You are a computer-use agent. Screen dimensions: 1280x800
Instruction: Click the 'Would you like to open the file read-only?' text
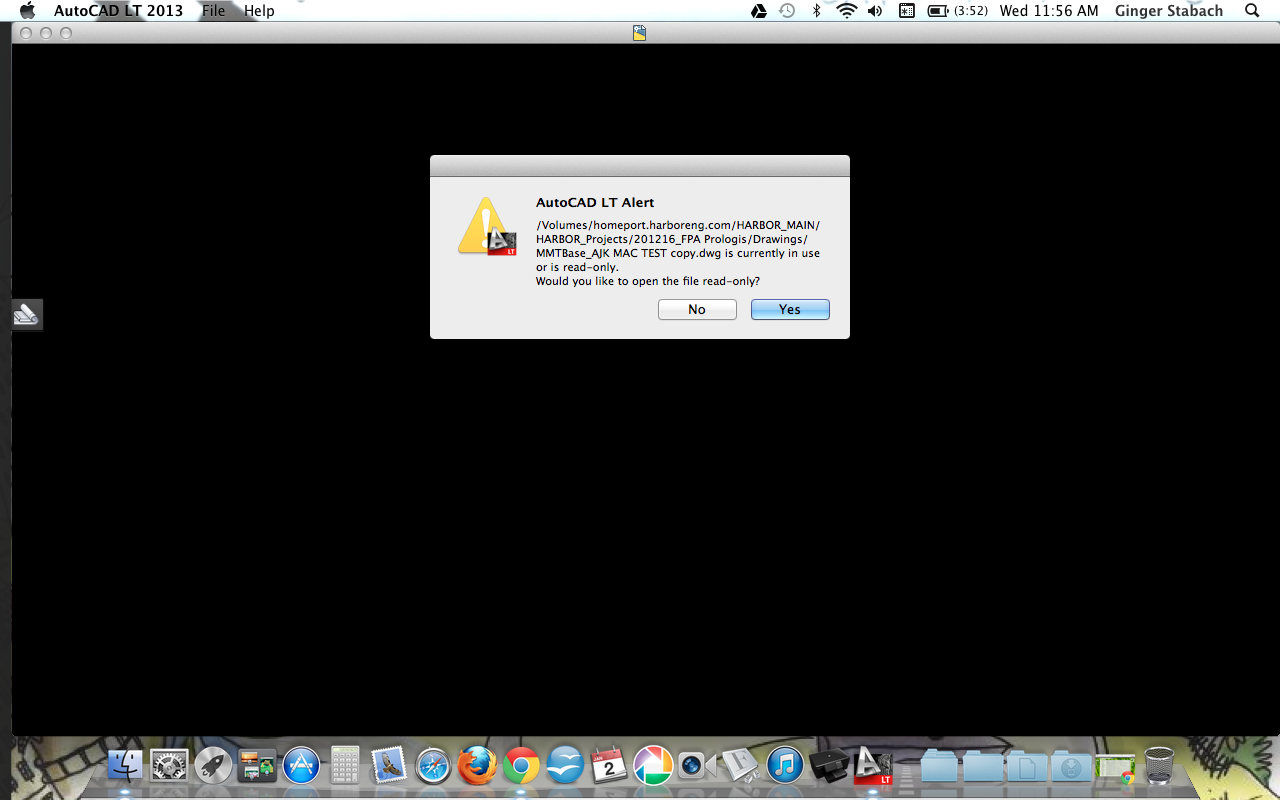[x=647, y=281]
